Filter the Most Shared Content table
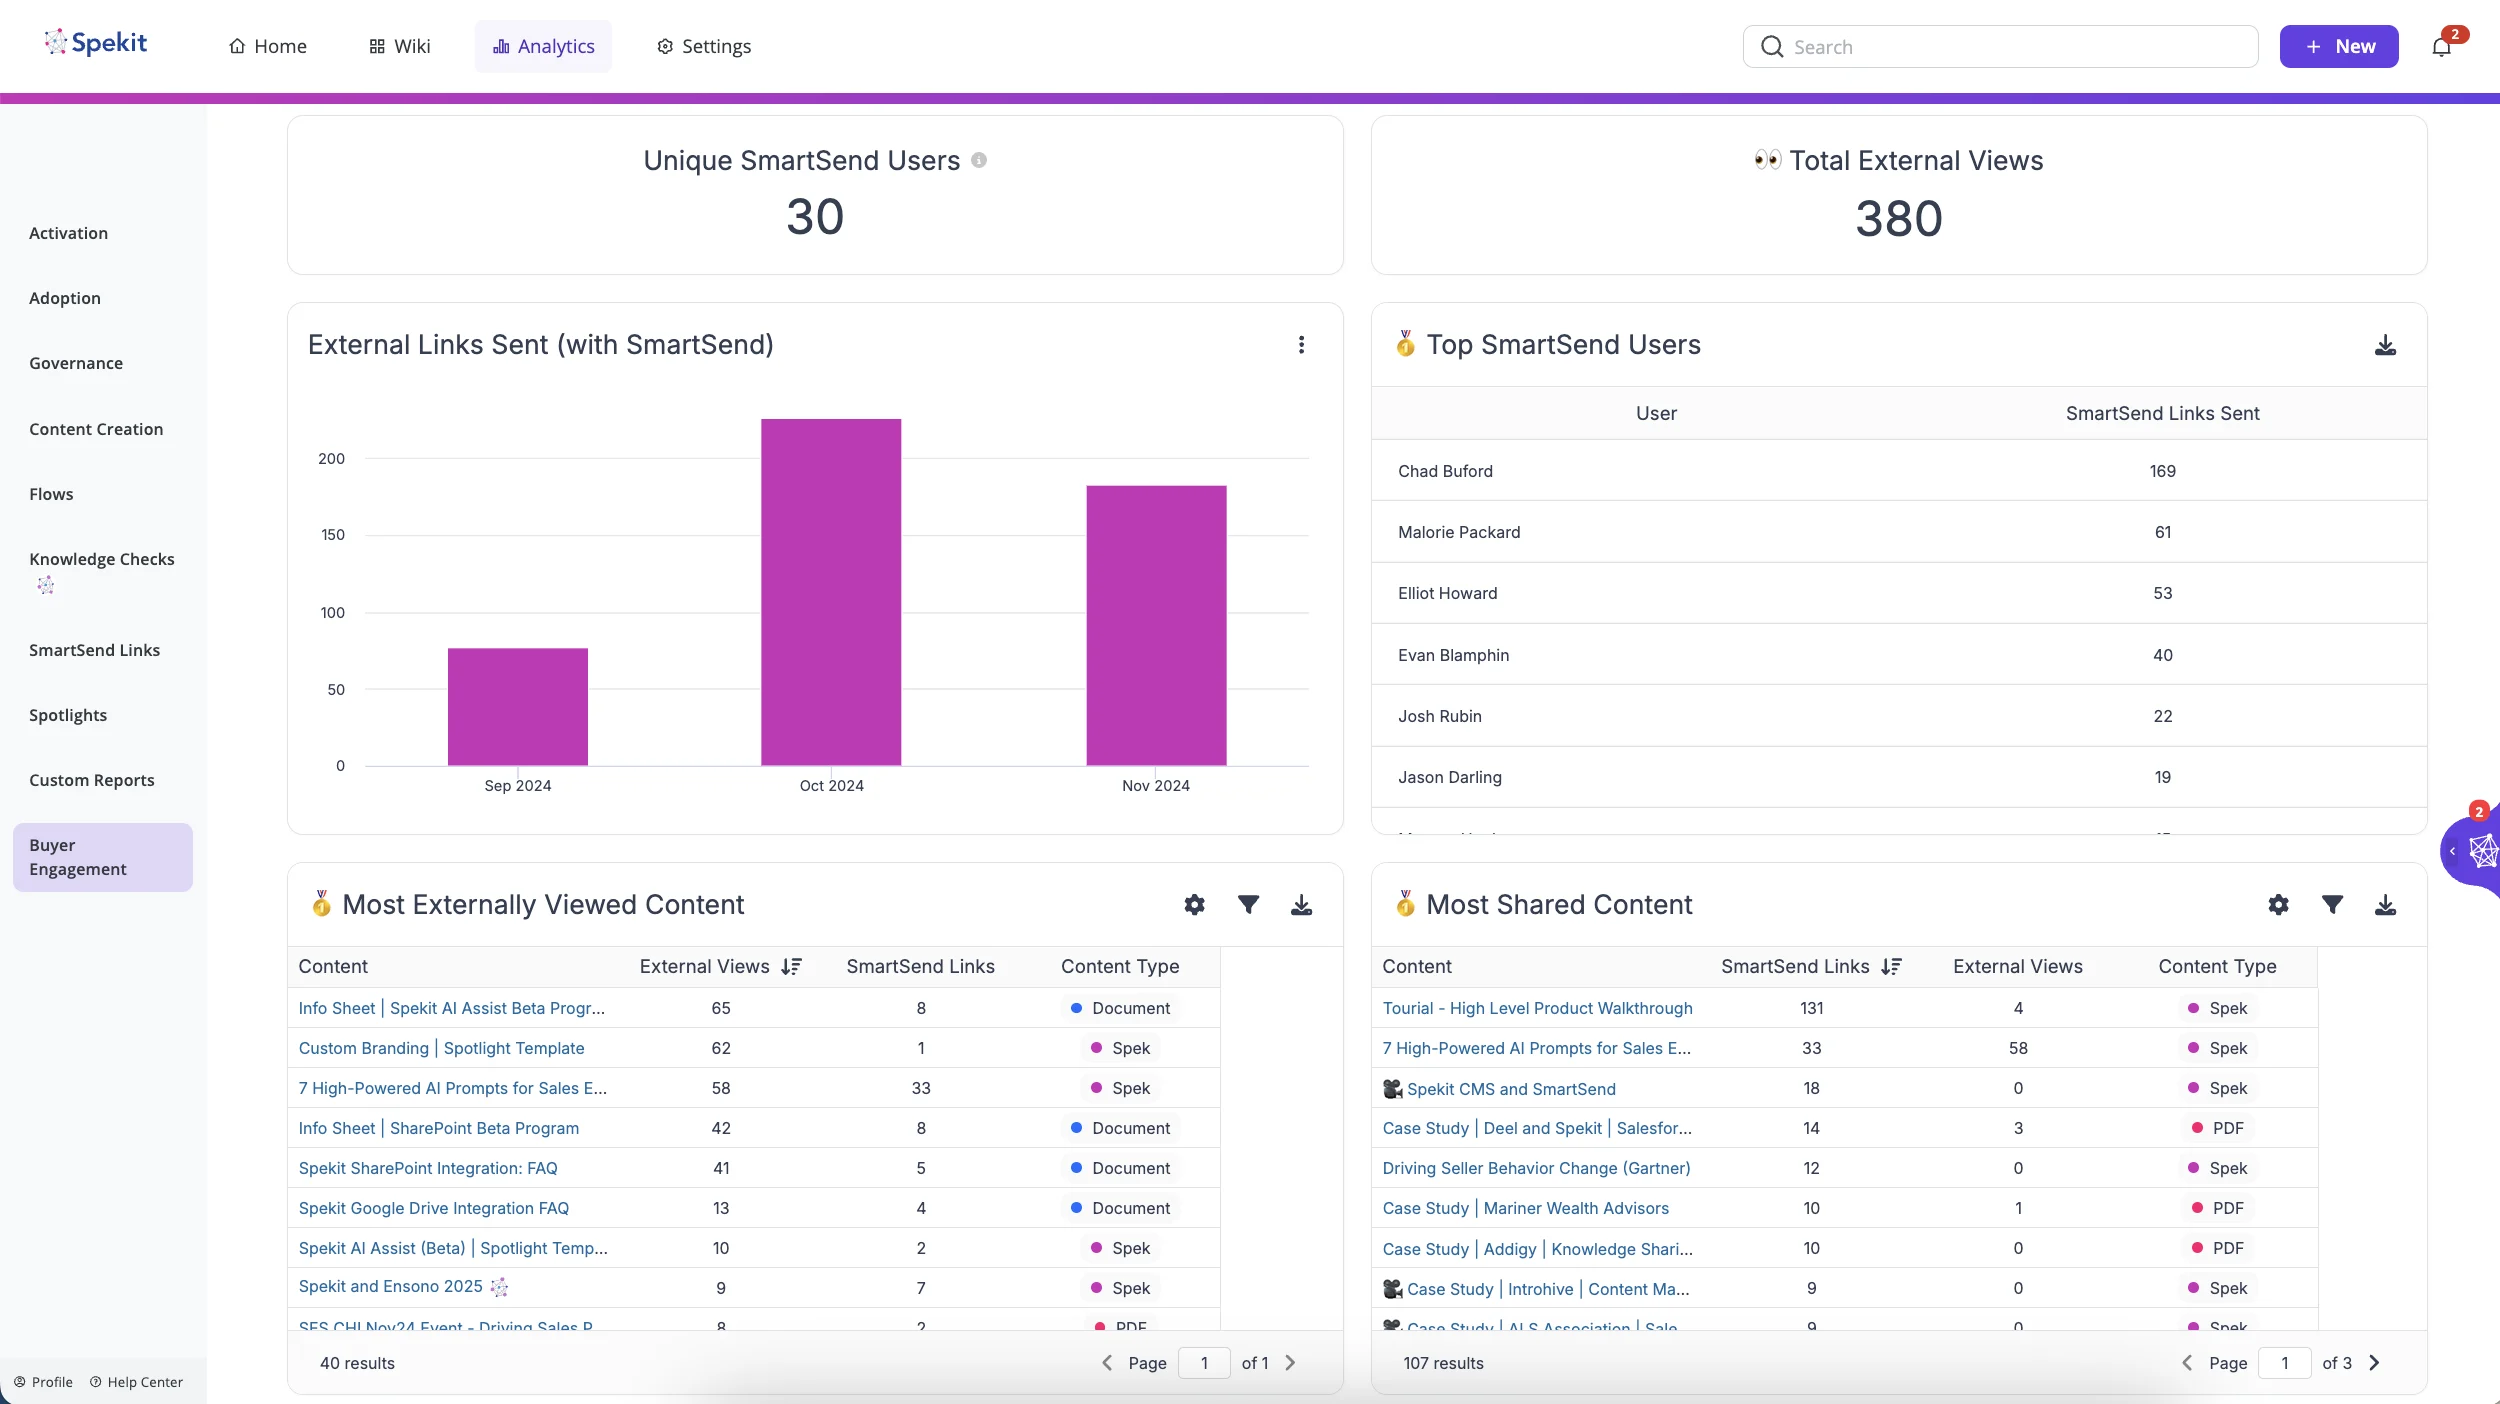 tap(2332, 905)
